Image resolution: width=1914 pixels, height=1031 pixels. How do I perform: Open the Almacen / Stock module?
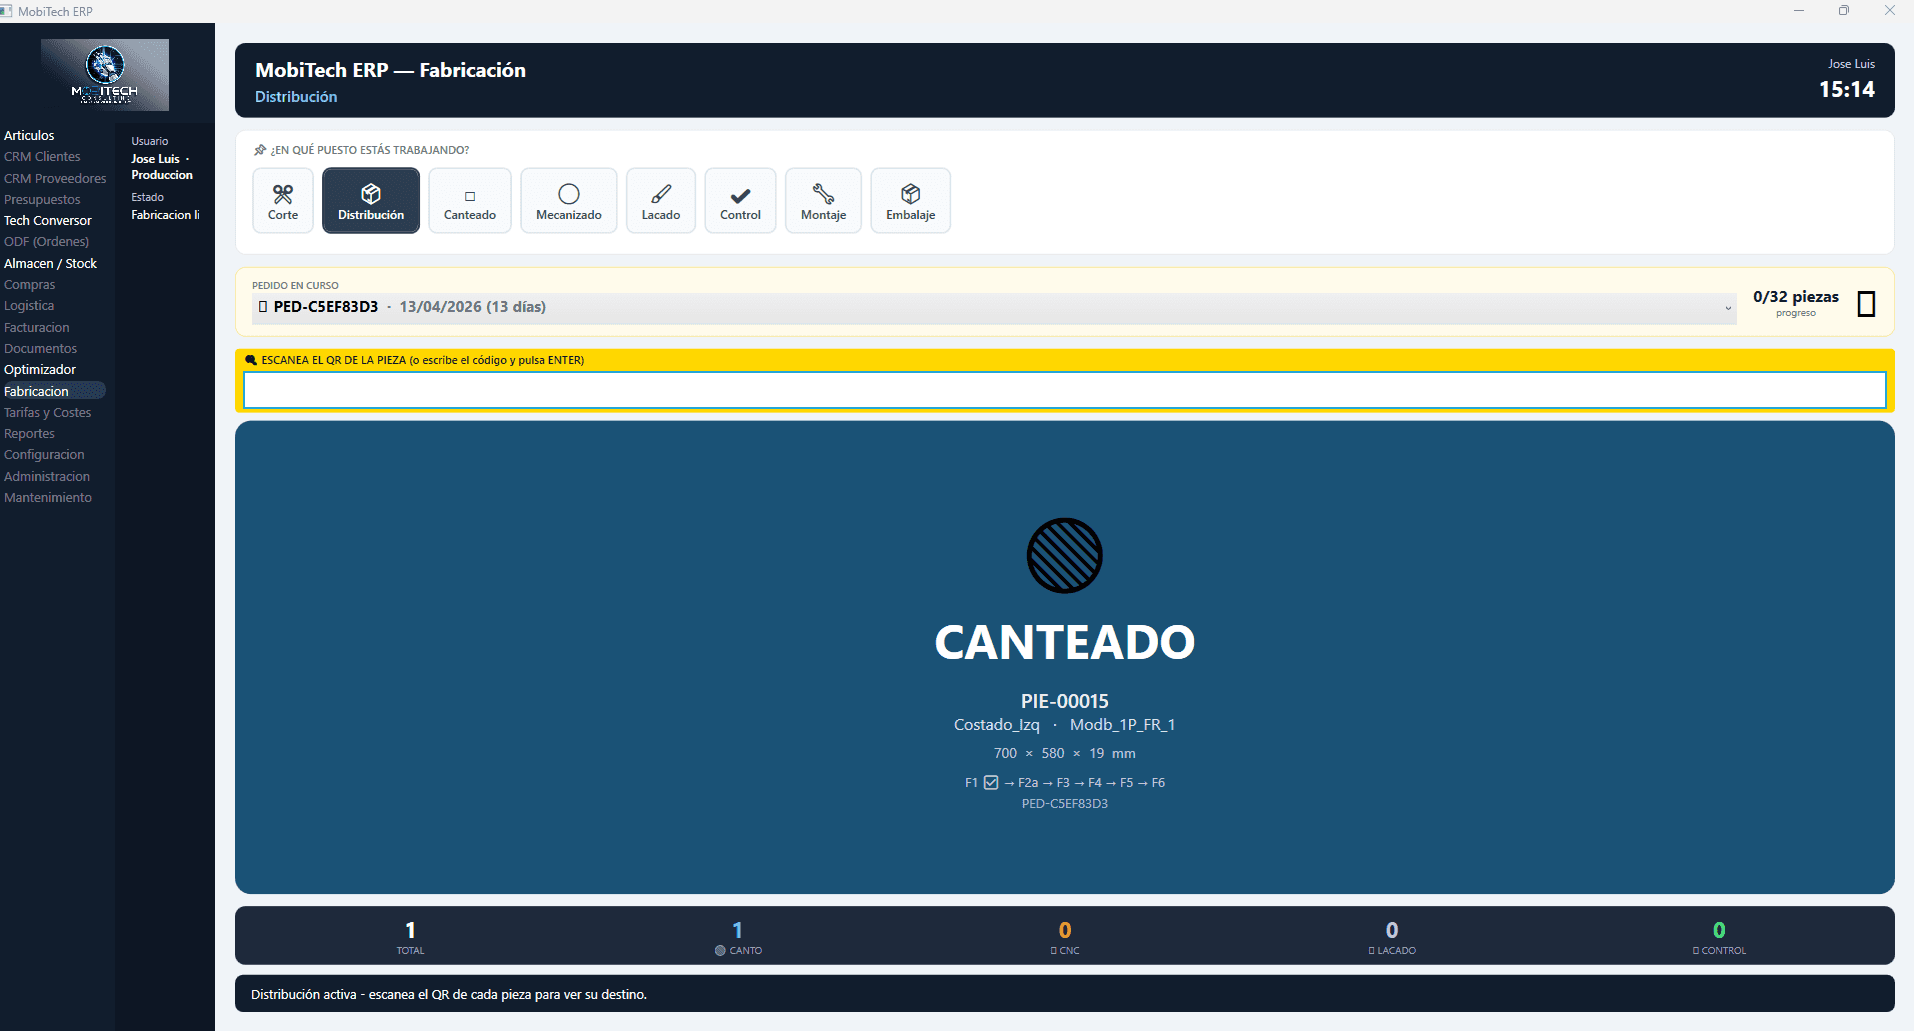[50, 264]
